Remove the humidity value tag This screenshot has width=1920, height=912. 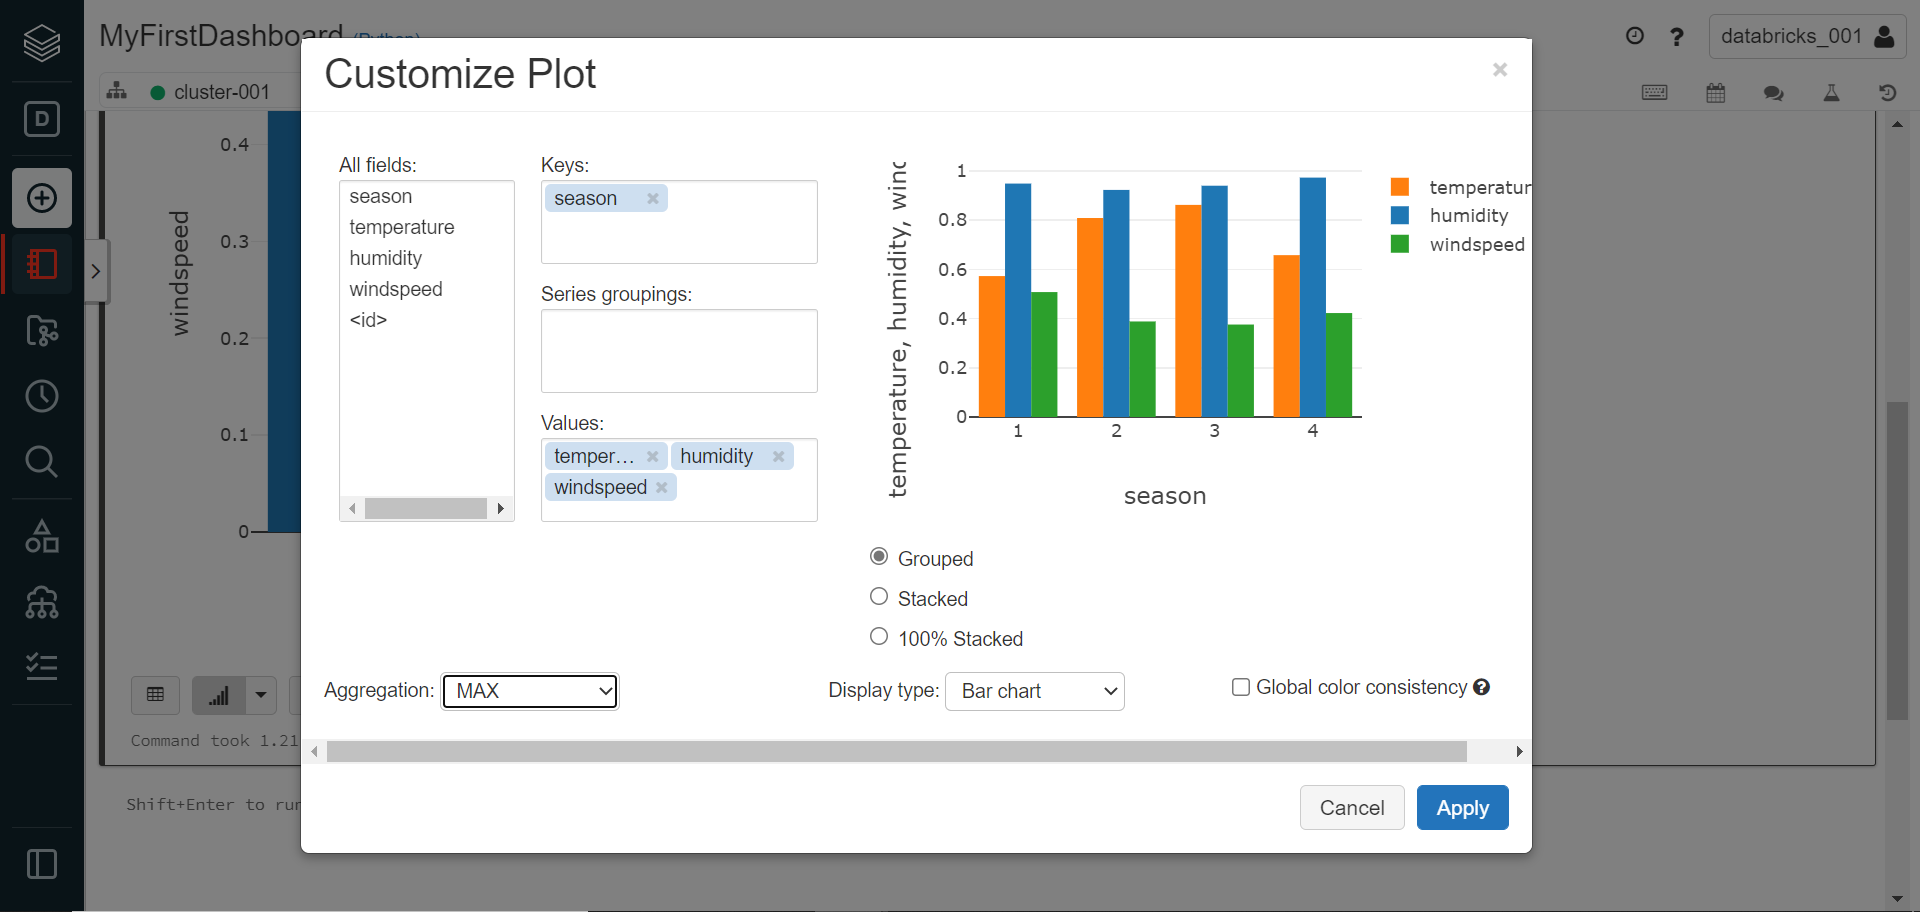click(x=778, y=456)
